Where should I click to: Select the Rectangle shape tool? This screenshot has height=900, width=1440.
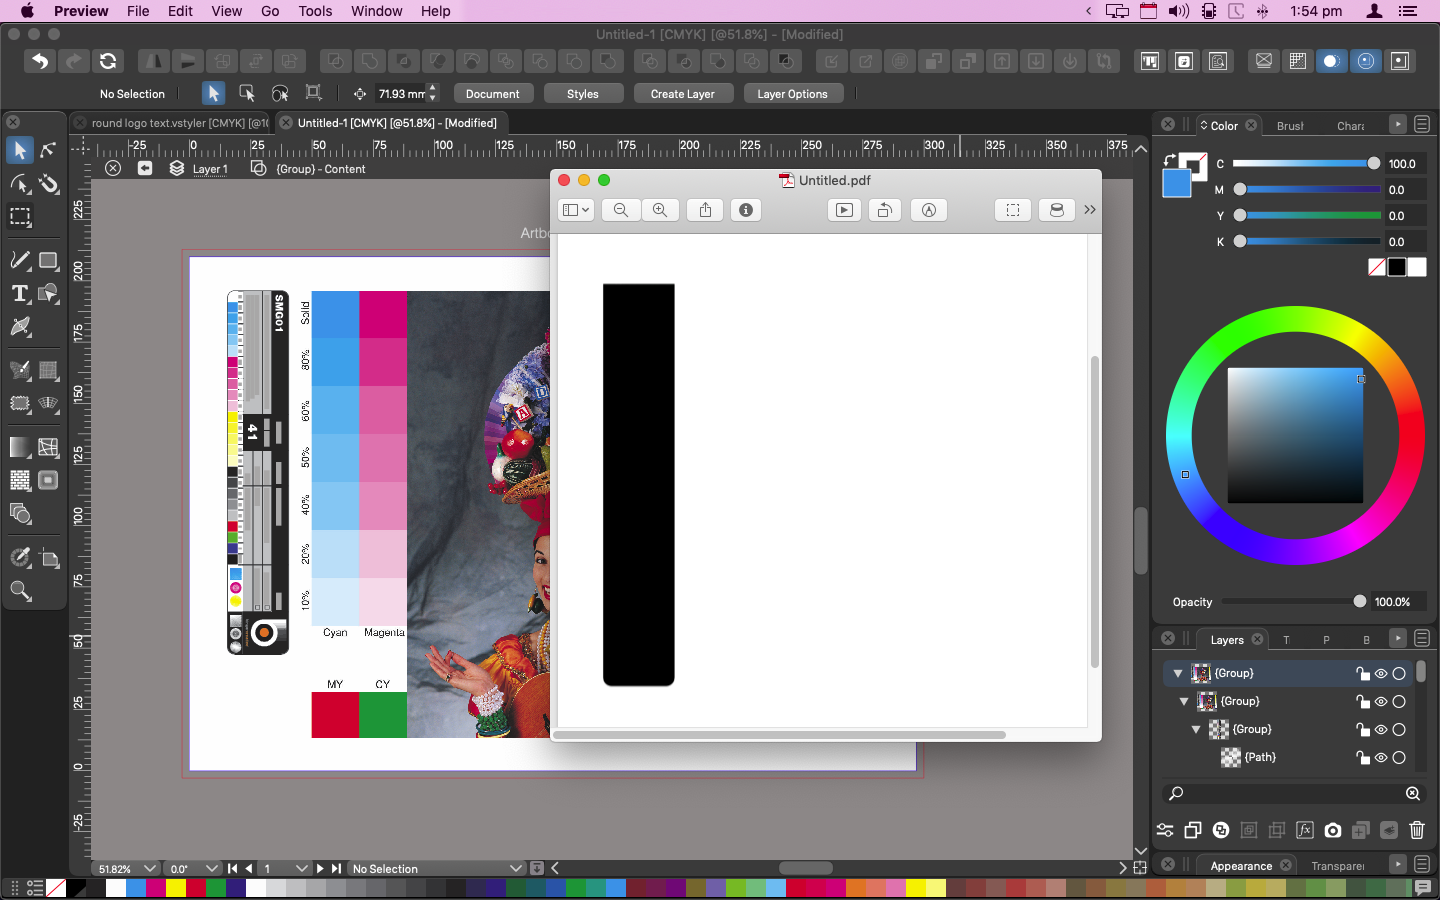point(48,261)
